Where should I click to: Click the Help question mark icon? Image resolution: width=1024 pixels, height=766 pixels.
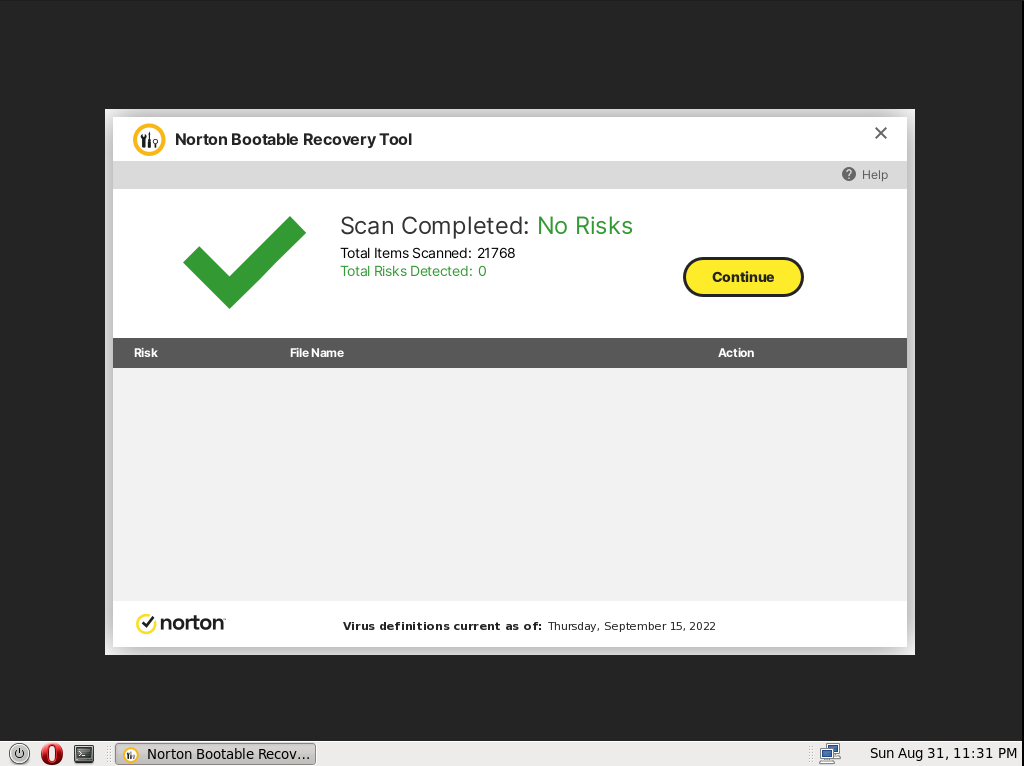pyautogui.click(x=848, y=174)
